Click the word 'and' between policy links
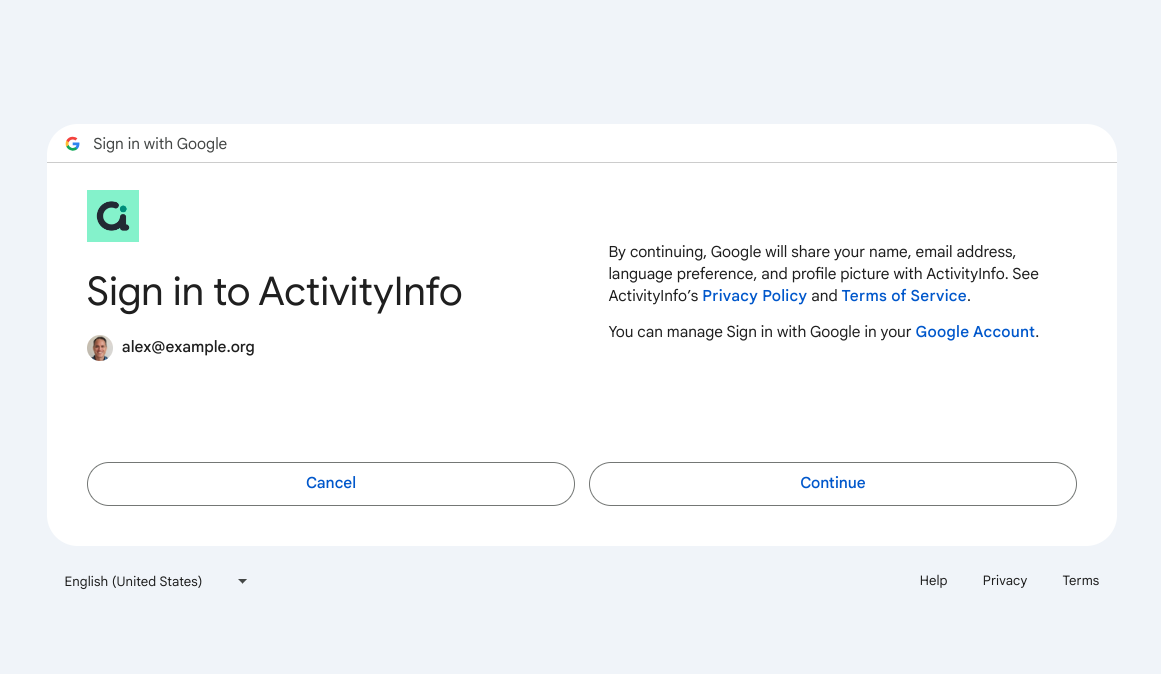The width and height of the screenshot is (1161, 674). pyautogui.click(x=824, y=296)
